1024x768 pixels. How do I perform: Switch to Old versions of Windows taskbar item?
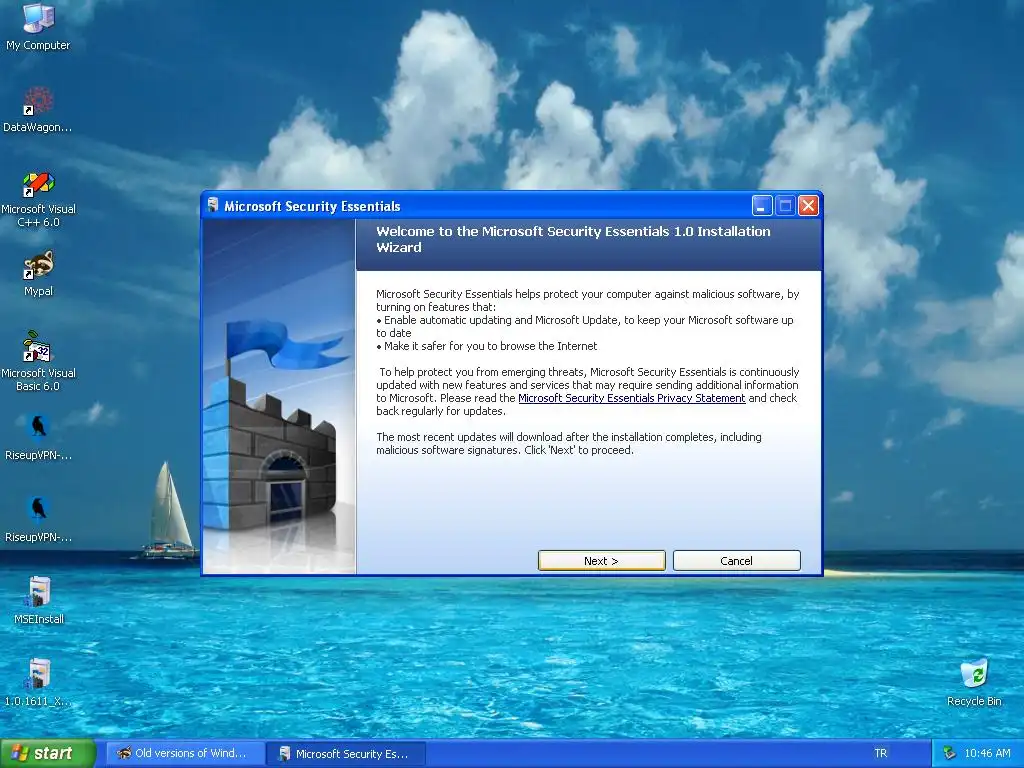185,754
